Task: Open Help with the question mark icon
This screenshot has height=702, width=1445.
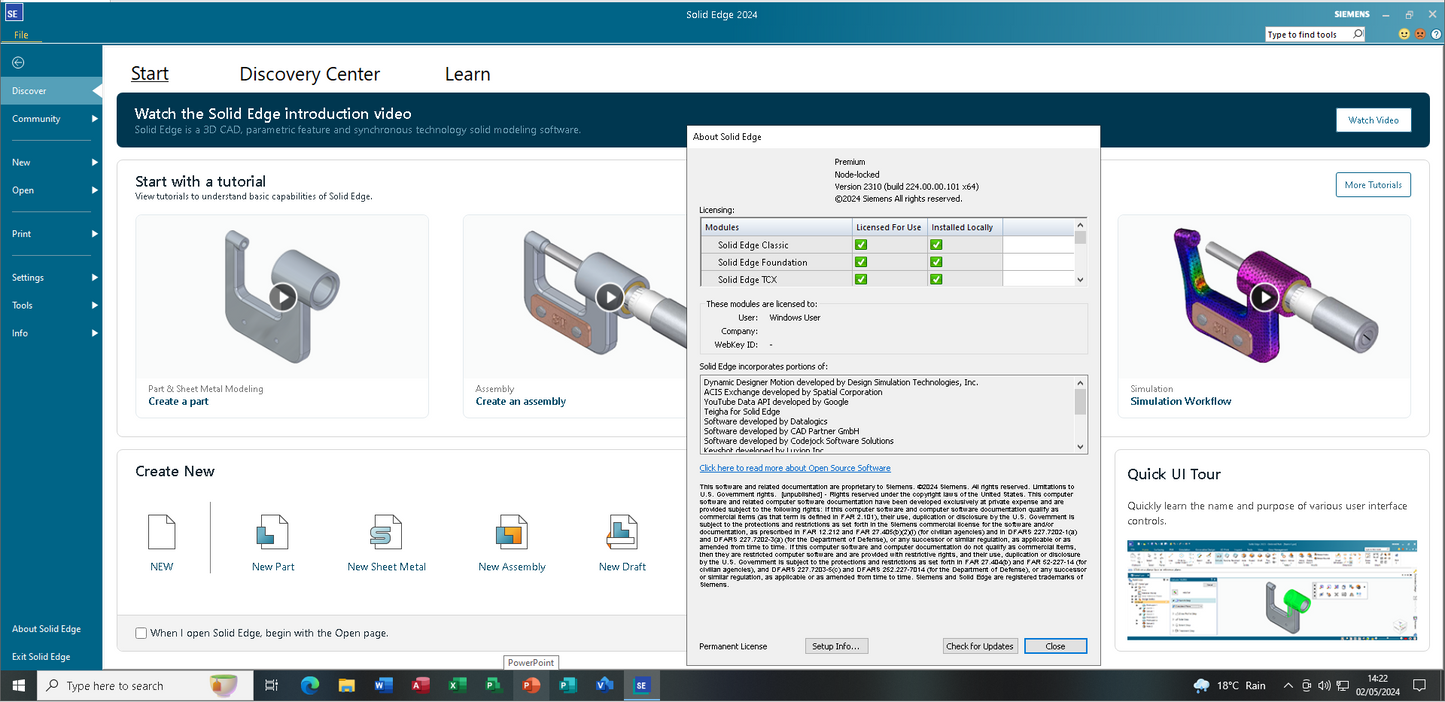Action: click(x=1434, y=34)
